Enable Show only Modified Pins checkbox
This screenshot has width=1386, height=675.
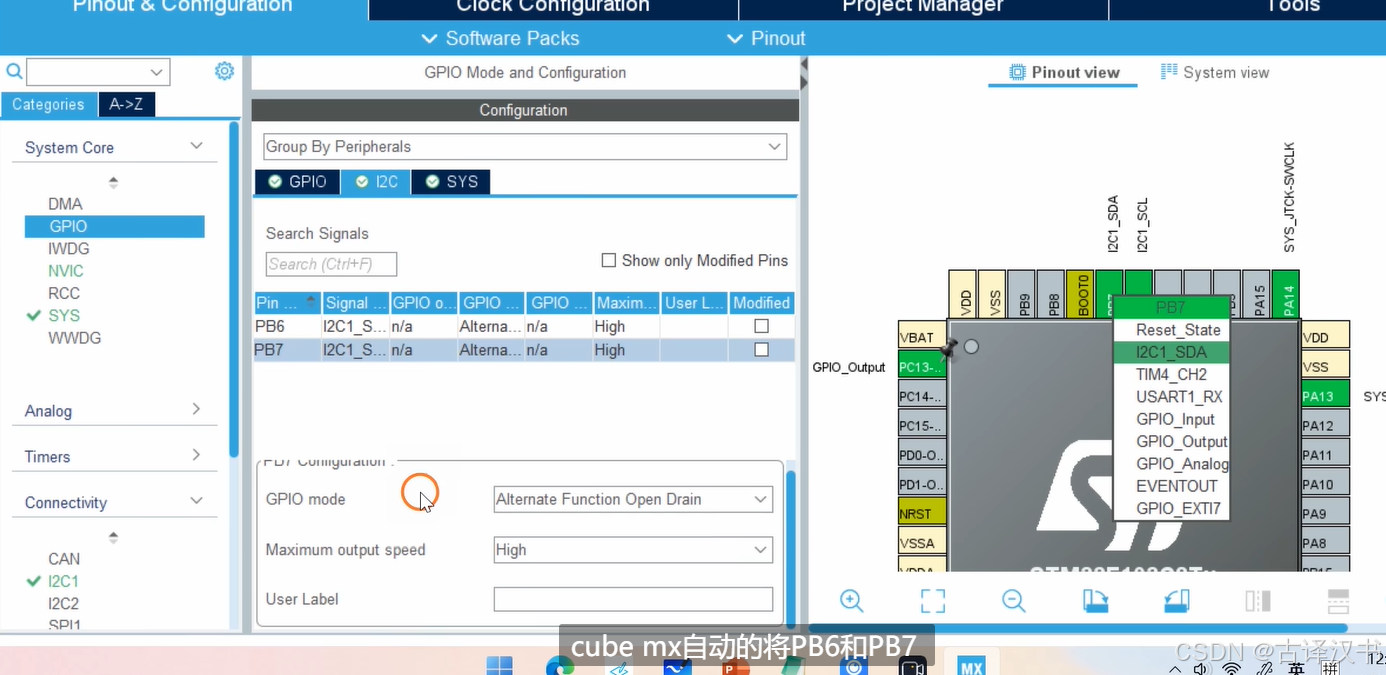point(608,260)
